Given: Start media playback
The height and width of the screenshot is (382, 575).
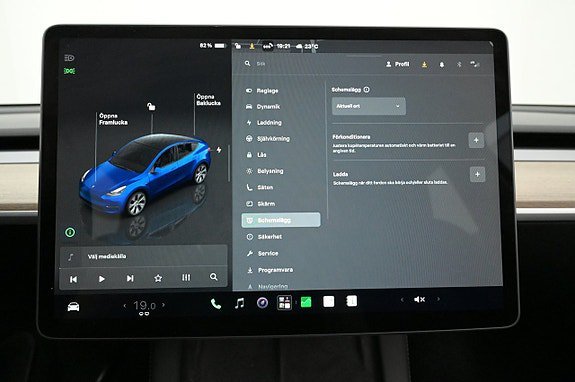Looking at the screenshot, I should click(102, 279).
